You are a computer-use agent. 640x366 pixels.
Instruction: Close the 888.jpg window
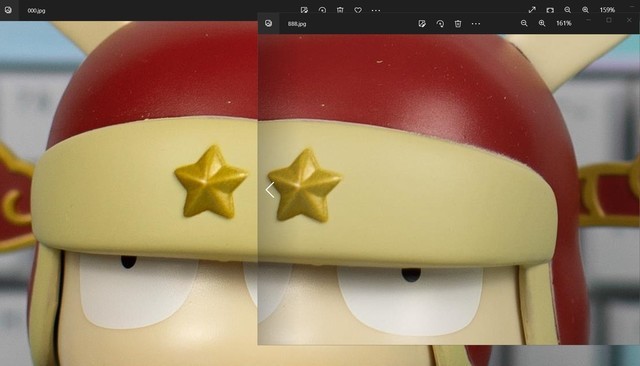pyautogui.click(x=629, y=20)
